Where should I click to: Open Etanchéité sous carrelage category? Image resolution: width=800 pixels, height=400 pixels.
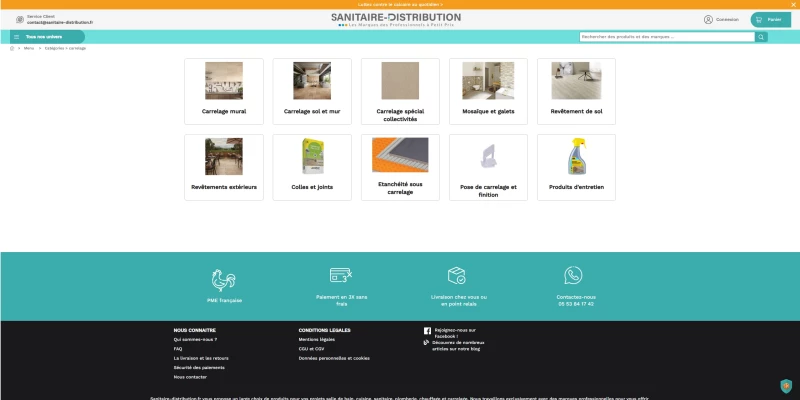click(x=400, y=167)
